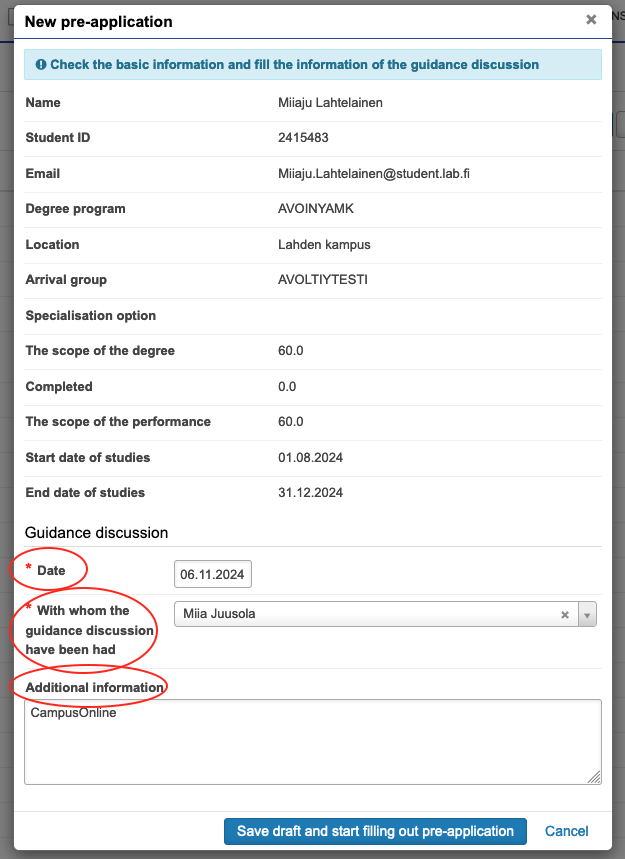The height and width of the screenshot is (859, 625).
Task: Click the Date field label
Action: click(51, 570)
